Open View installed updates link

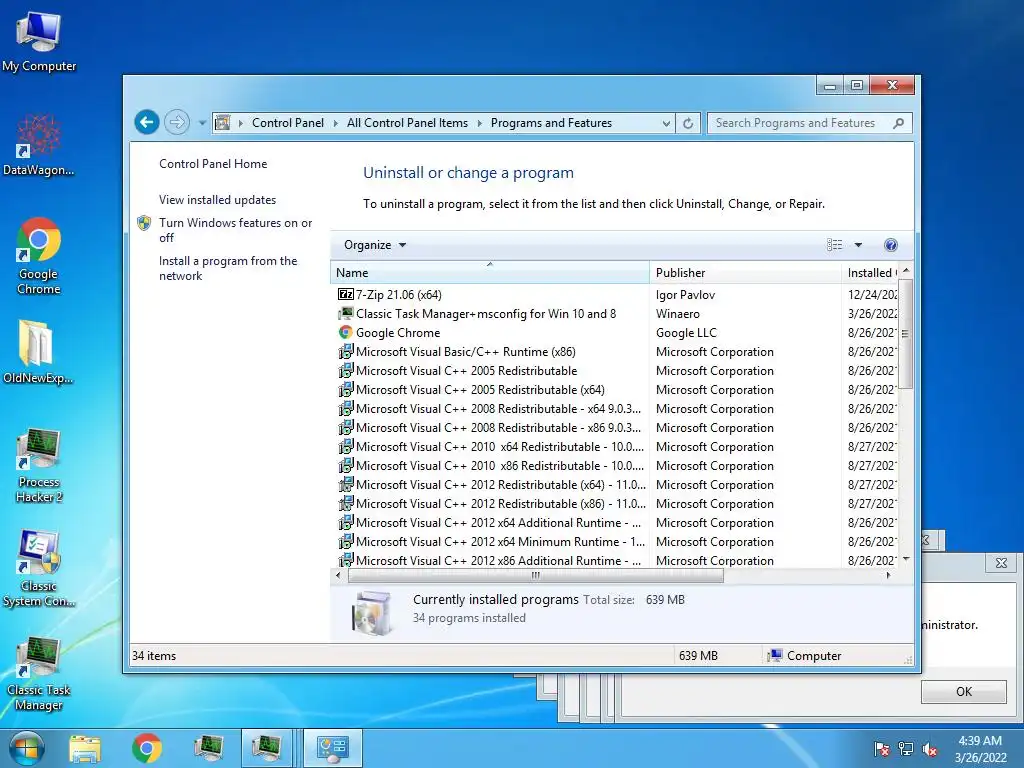[217, 200]
